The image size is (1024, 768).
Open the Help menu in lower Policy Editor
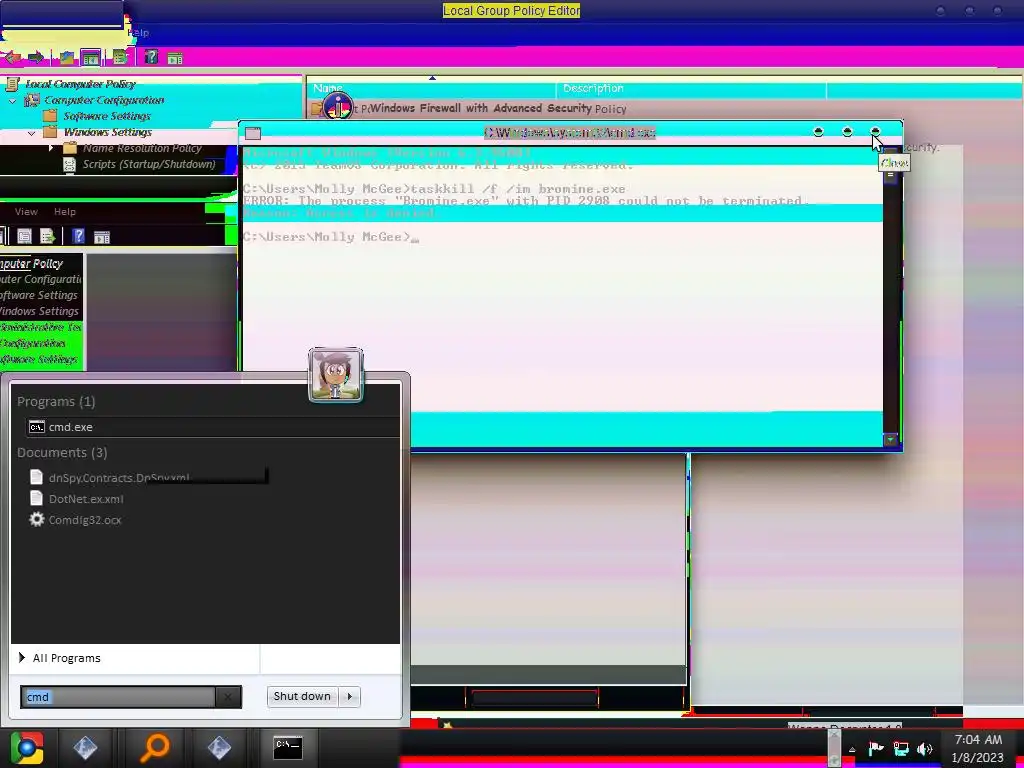click(65, 212)
